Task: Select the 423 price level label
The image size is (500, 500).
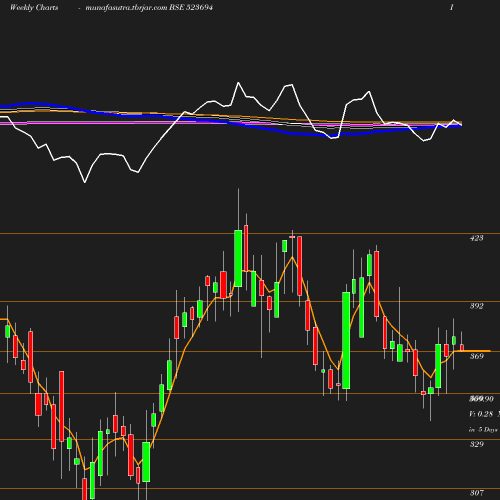Action: point(476,238)
